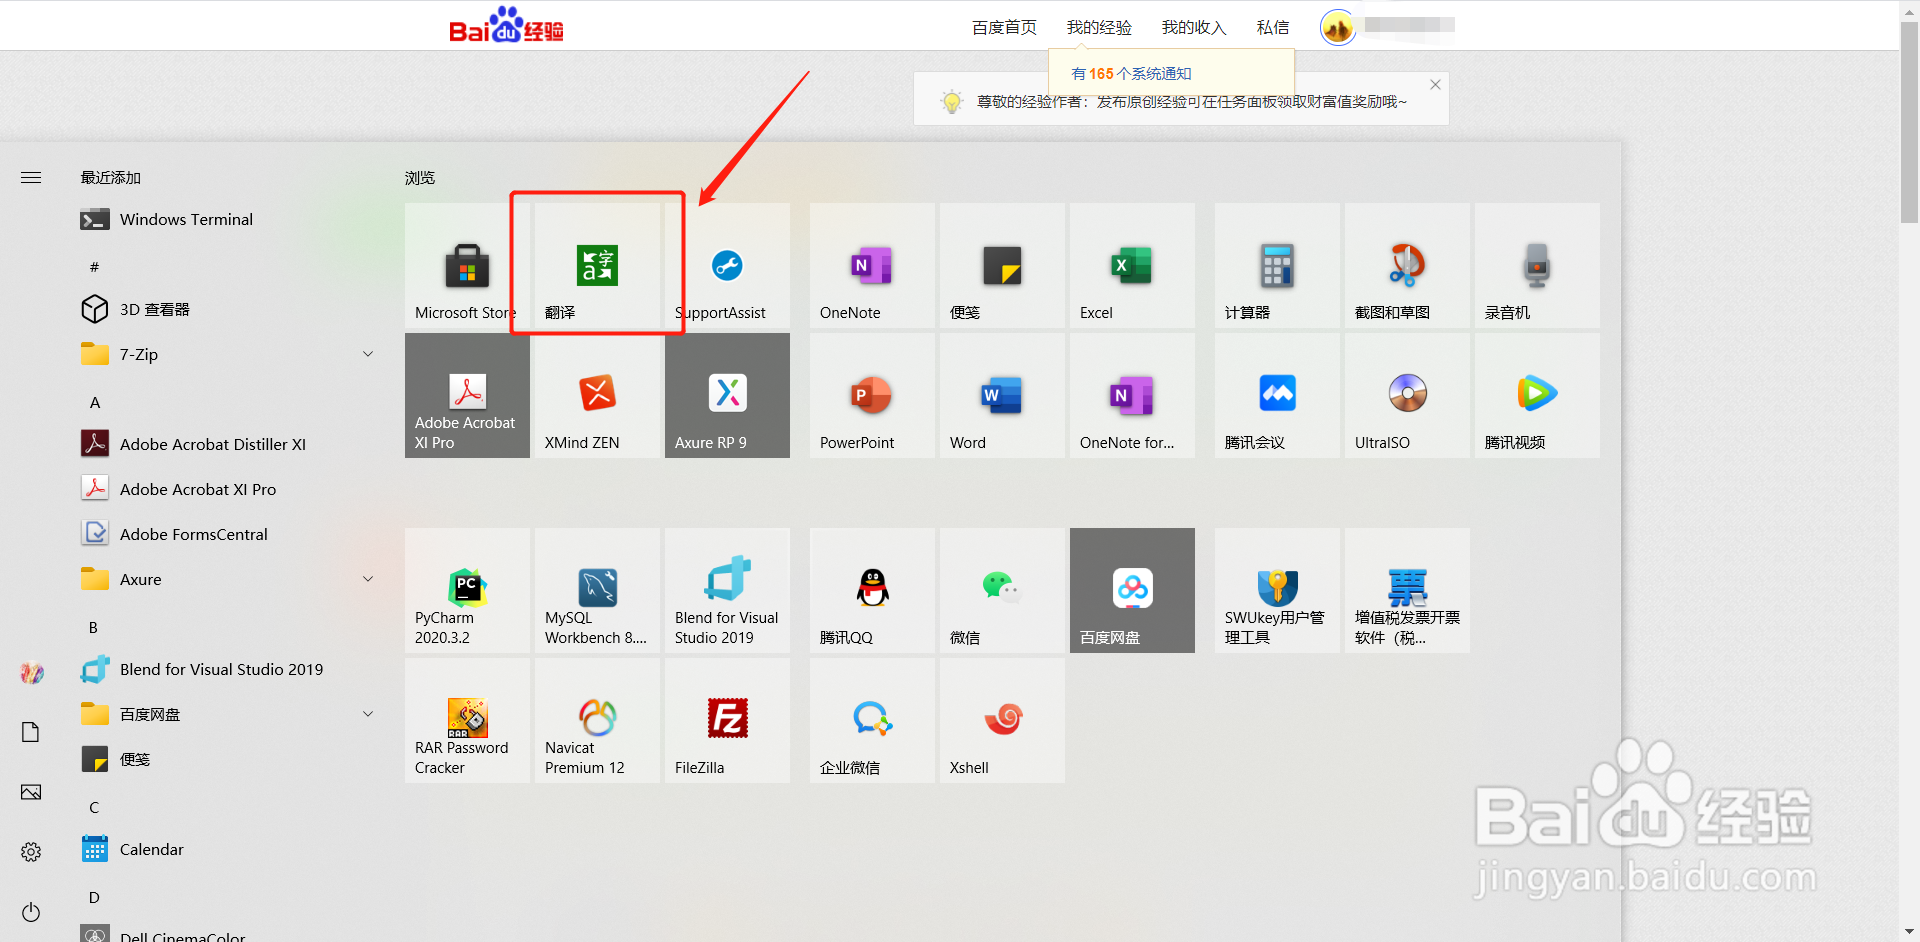Launch the Xshell tile
Image resolution: width=1920 pixels, height=942 pixels.
[1002, 721]
